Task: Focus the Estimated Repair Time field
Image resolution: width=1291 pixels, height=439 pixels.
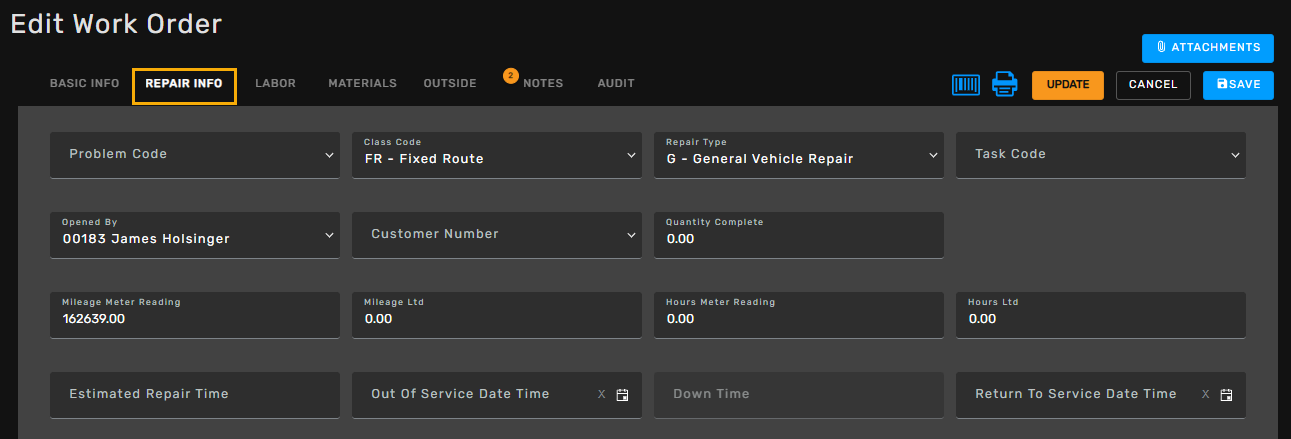Action: point(195,395)
